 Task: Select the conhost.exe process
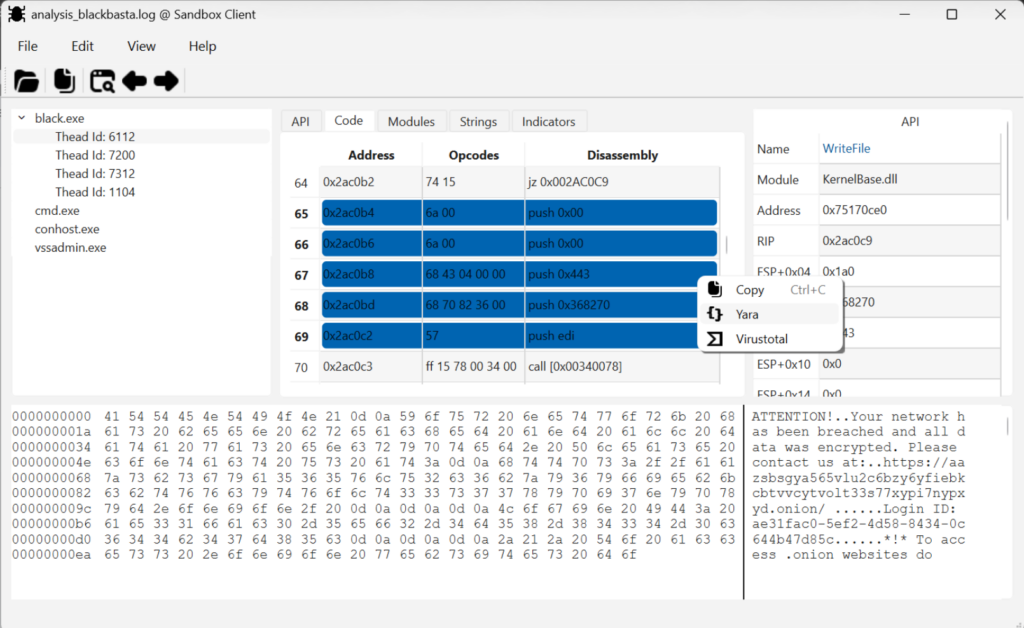67,229
